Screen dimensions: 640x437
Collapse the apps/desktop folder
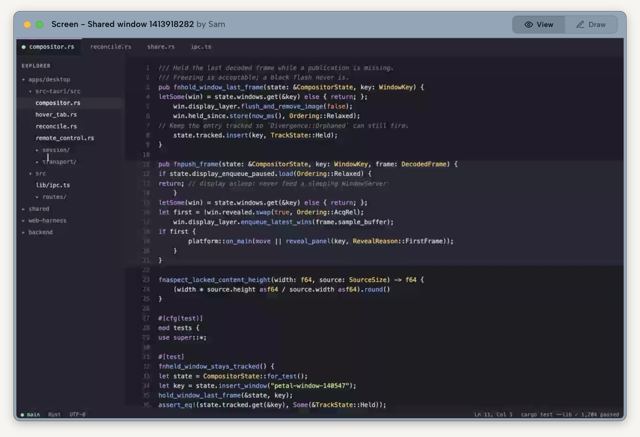click(46, 80)
